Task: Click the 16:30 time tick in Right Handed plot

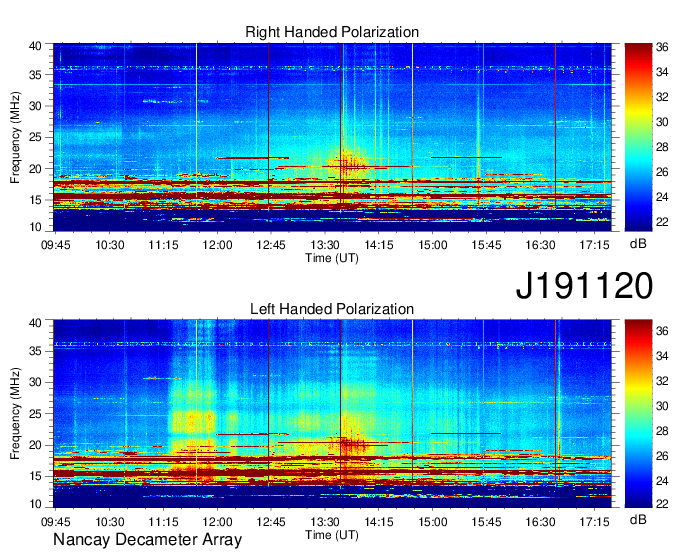Action: 540,245
